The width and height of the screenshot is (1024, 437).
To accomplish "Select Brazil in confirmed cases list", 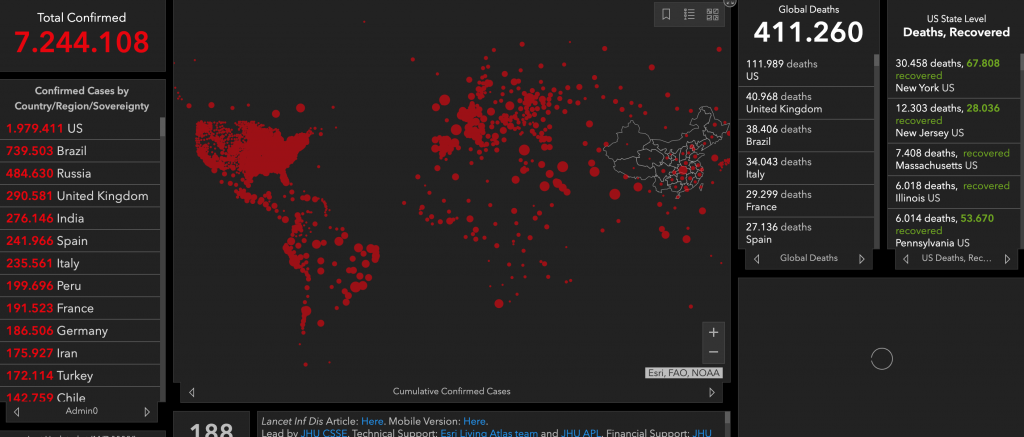I will (x=60, y=150).
